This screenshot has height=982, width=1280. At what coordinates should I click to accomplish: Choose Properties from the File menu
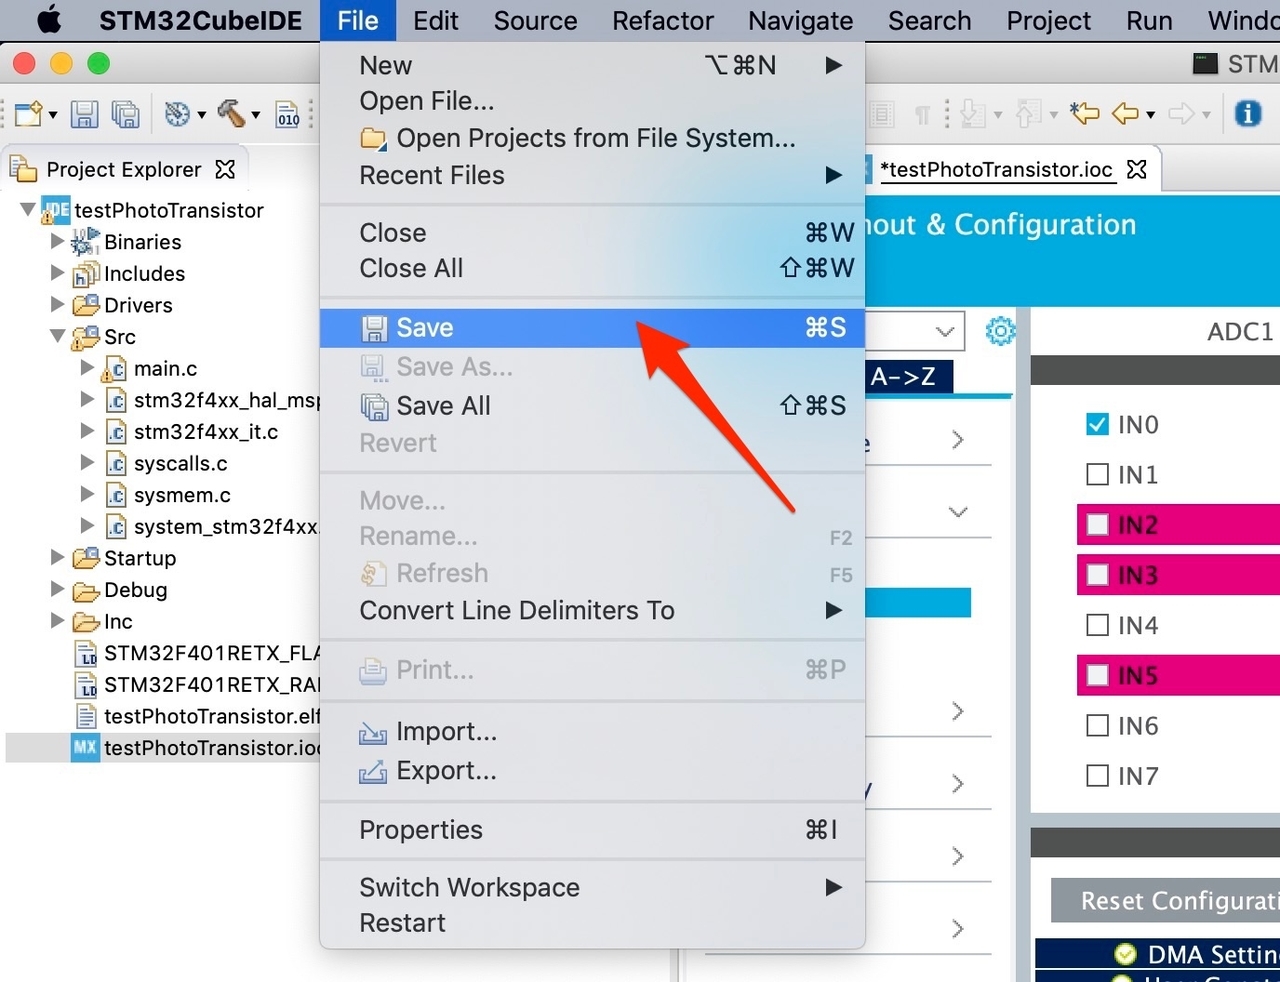(x=592, y=830)
